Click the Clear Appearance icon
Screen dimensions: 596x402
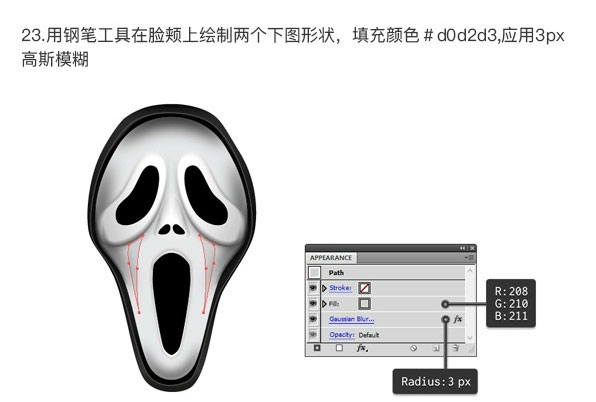point(414,348)
